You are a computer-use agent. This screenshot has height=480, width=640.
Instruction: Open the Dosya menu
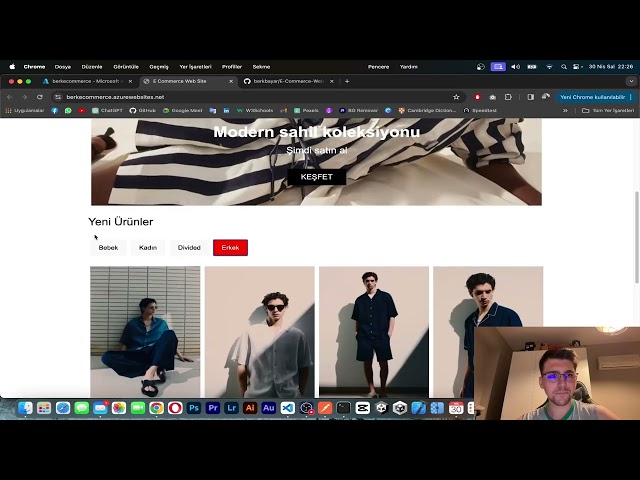pyautogui.click(x=63, y=67)
